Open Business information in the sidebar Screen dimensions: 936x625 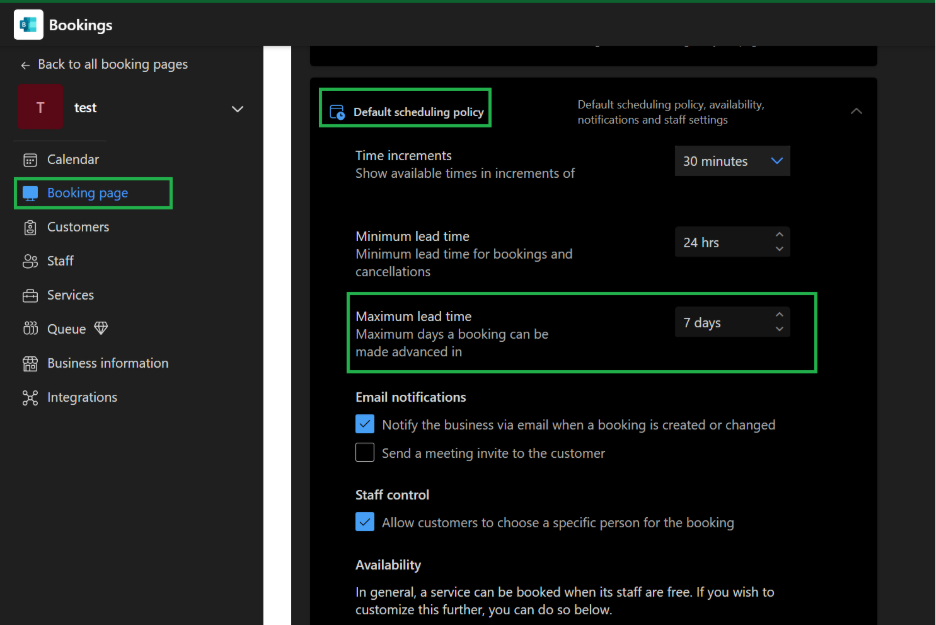[107, 364]
